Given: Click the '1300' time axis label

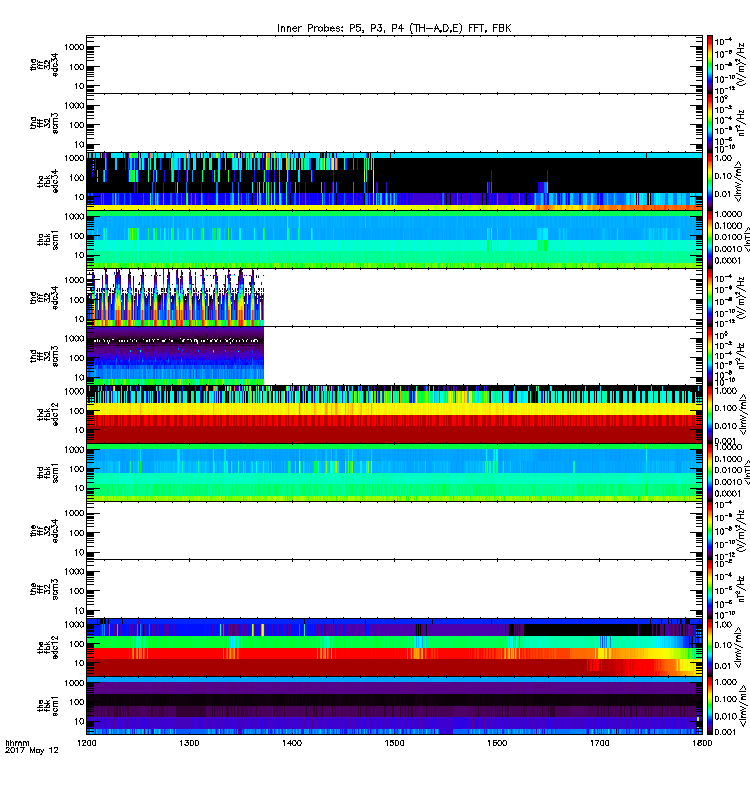Looking at the screenshot, I should [x=189, y=743].
